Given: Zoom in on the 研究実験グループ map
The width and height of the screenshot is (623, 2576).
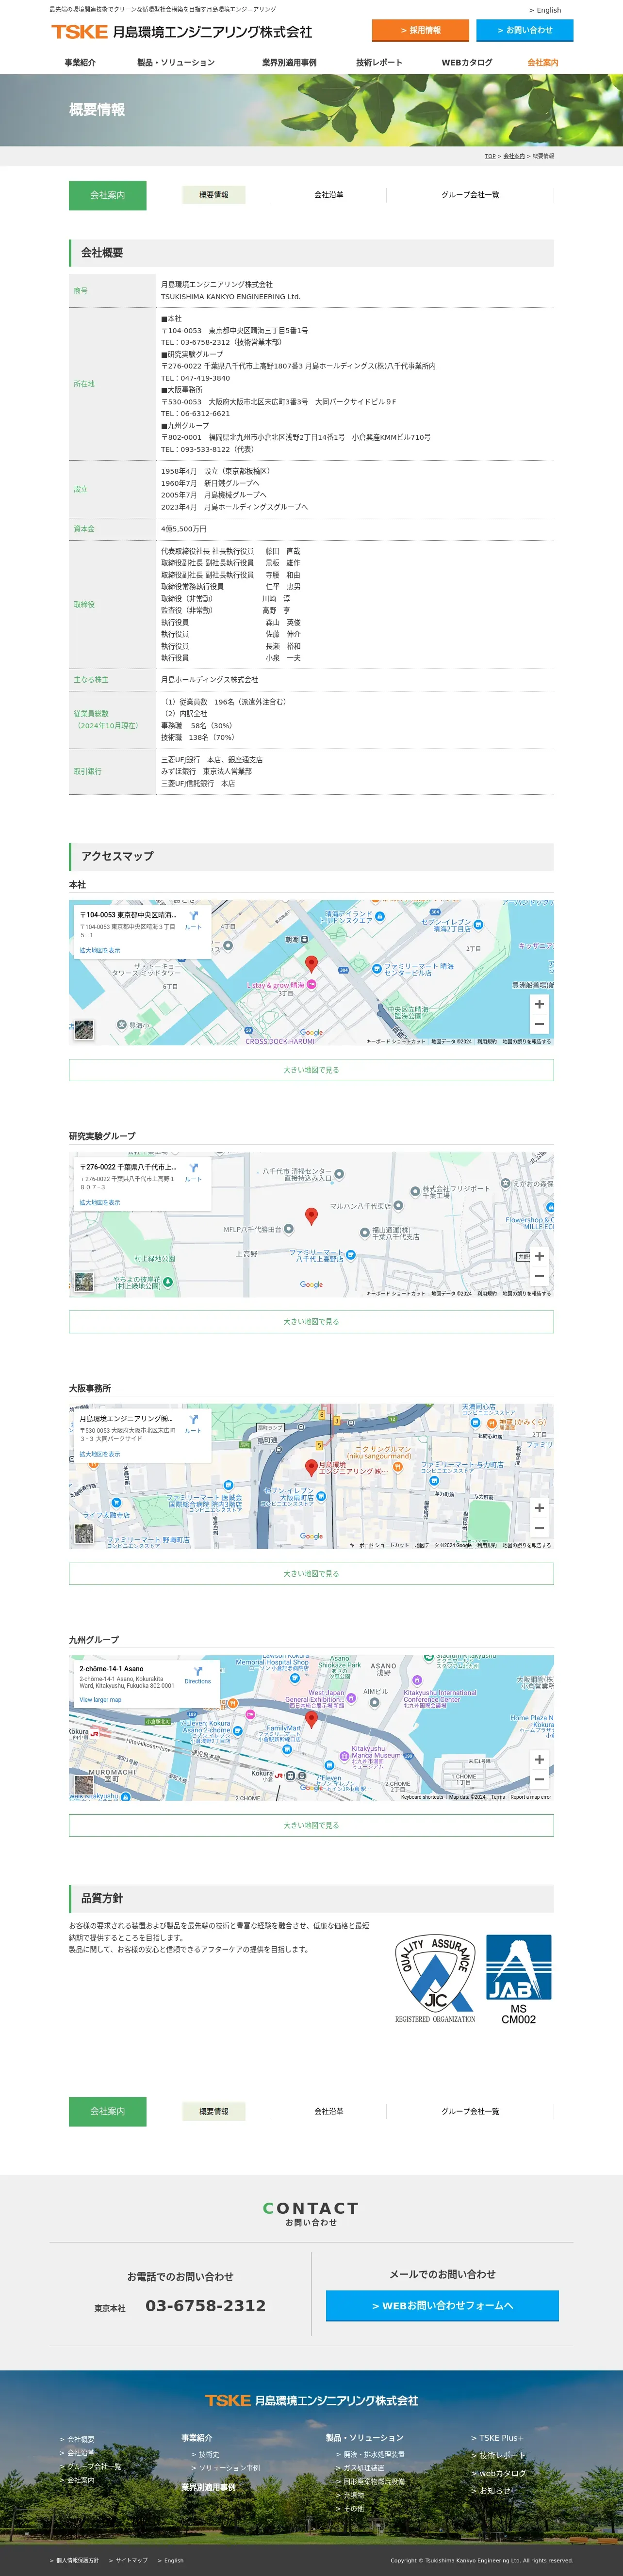Looking at the screenshot, I should click(539, 1256).
